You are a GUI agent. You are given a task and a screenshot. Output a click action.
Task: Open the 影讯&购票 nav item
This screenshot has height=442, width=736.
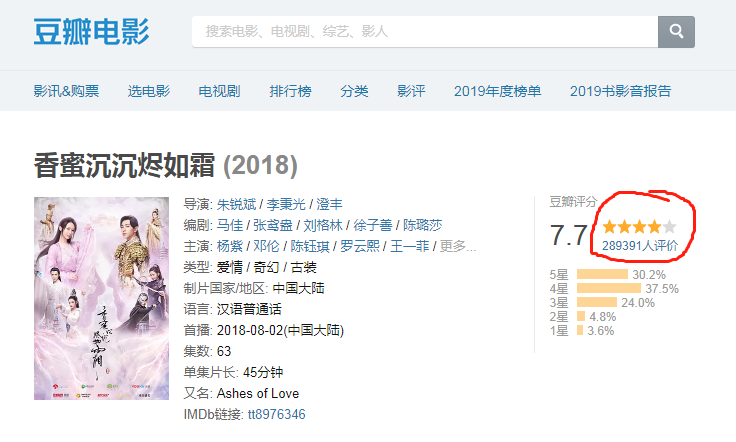[66, 91]
